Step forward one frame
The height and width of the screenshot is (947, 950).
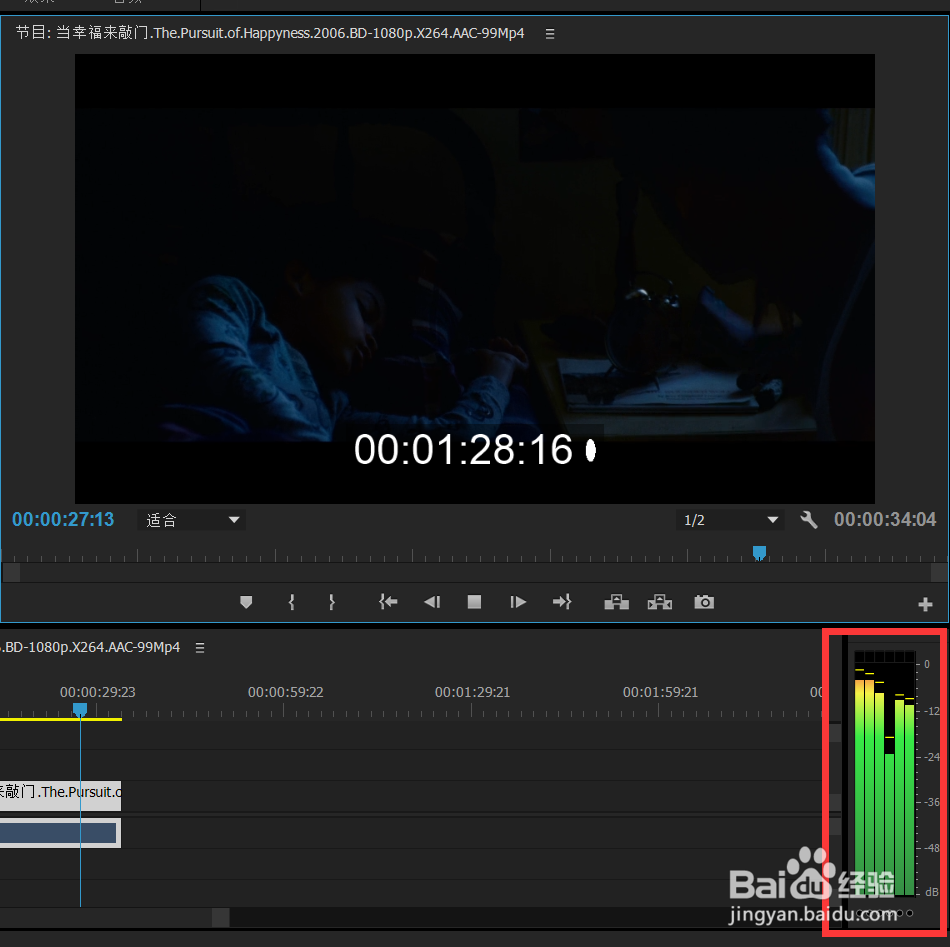coord(518,602)
